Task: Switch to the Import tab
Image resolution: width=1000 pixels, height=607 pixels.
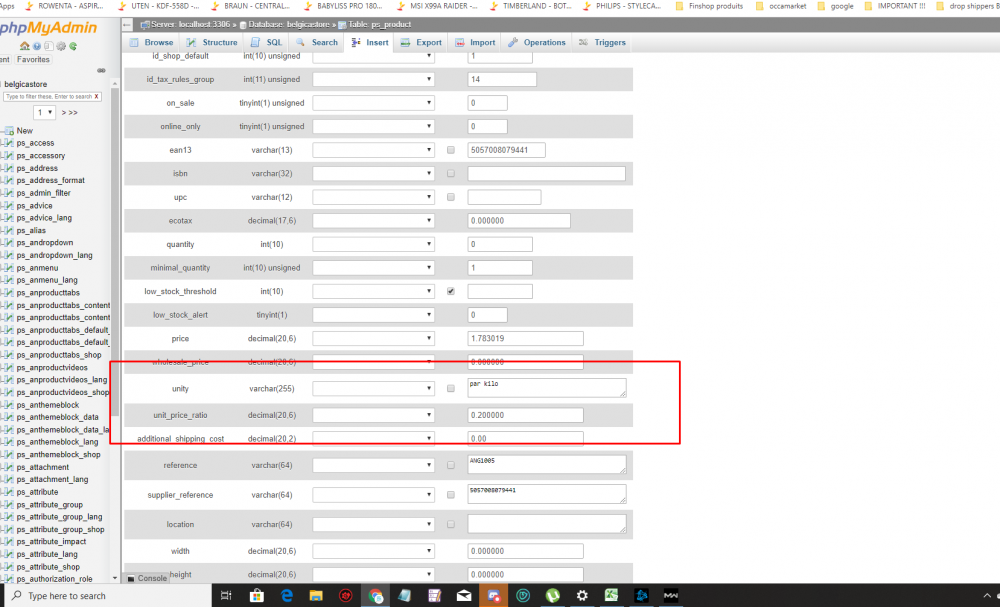Action: 475,43
